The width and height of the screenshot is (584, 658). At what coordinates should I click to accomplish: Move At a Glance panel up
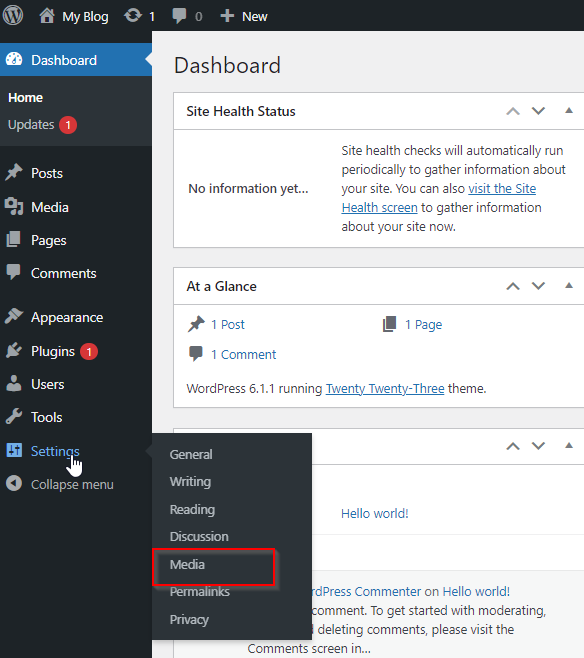(x=513, y=286)
